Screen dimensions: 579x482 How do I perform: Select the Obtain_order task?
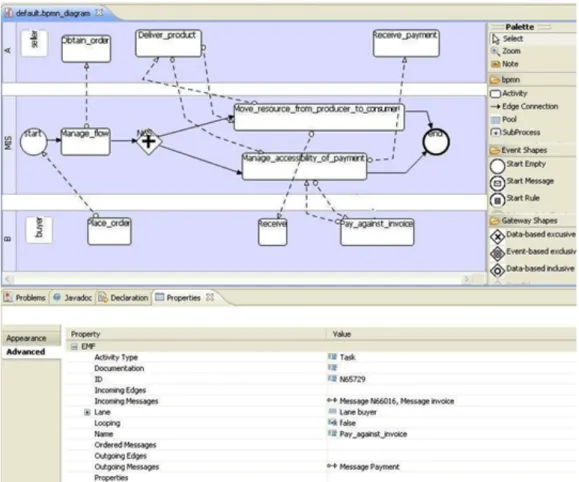pos(86,49)
